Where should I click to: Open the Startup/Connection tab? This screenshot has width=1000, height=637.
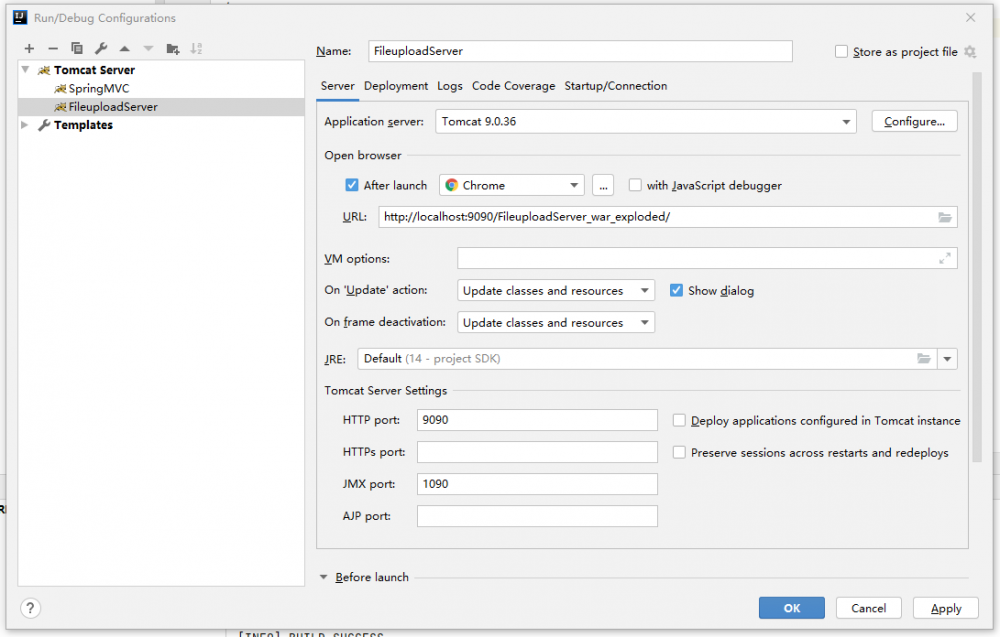pos(615,86)
